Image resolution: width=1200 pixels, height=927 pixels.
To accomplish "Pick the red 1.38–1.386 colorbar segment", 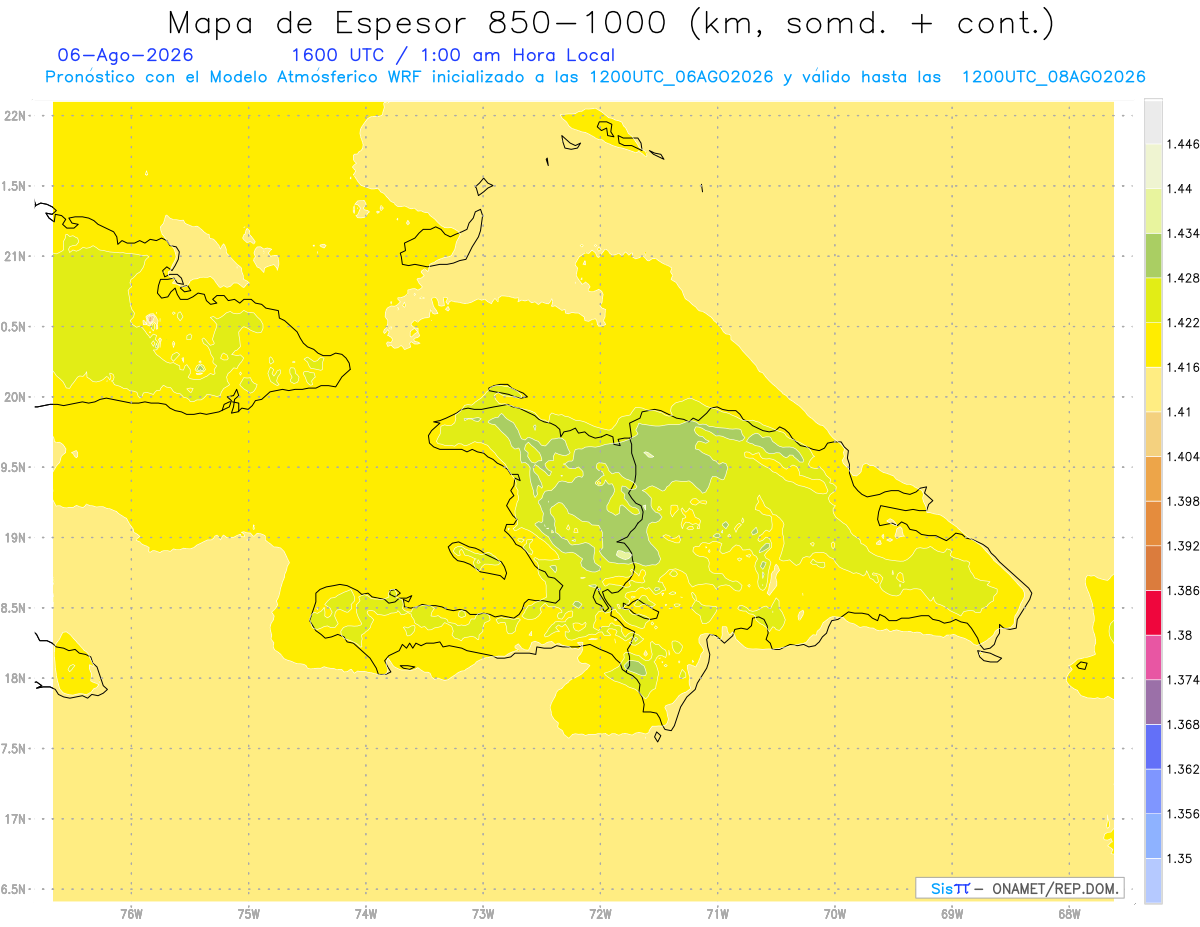I will pos(1153,613).
